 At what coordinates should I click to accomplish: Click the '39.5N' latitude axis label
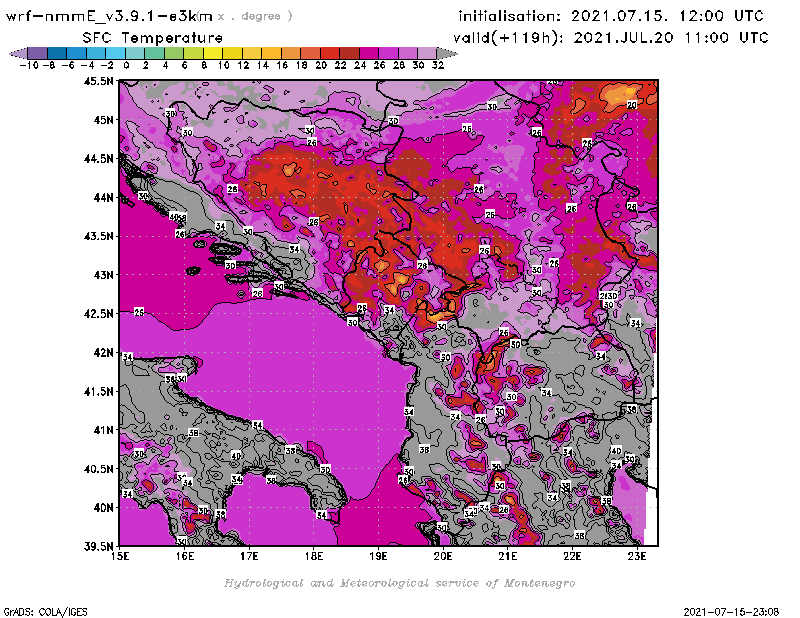[99, 547]
